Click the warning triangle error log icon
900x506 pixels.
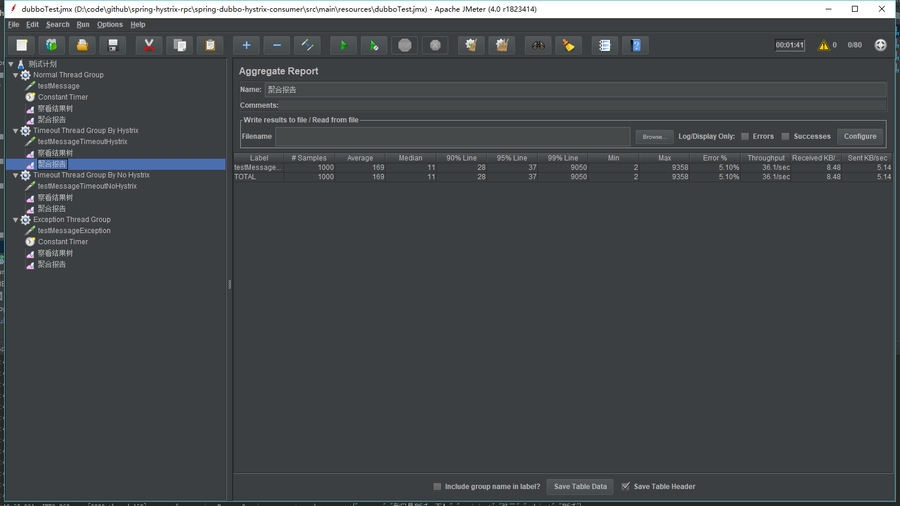point(824,45)
